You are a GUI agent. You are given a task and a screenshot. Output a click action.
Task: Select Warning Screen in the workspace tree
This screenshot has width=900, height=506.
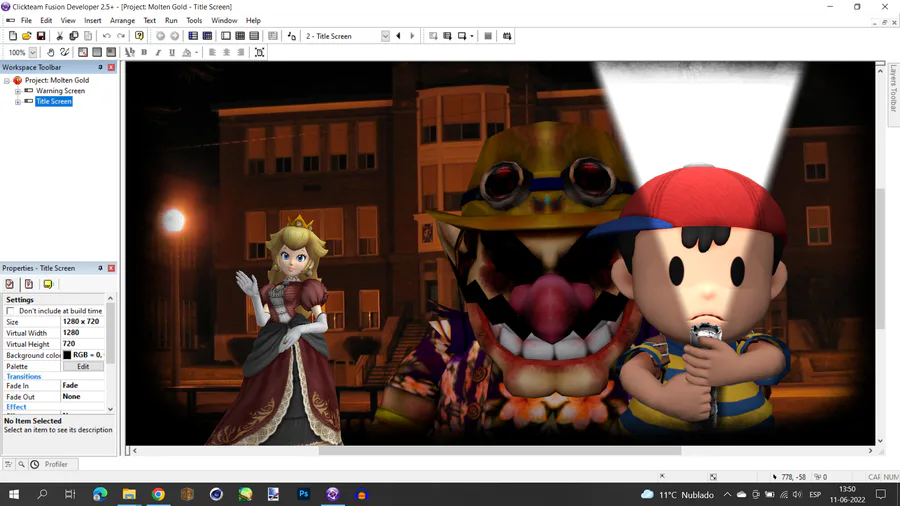60,91
